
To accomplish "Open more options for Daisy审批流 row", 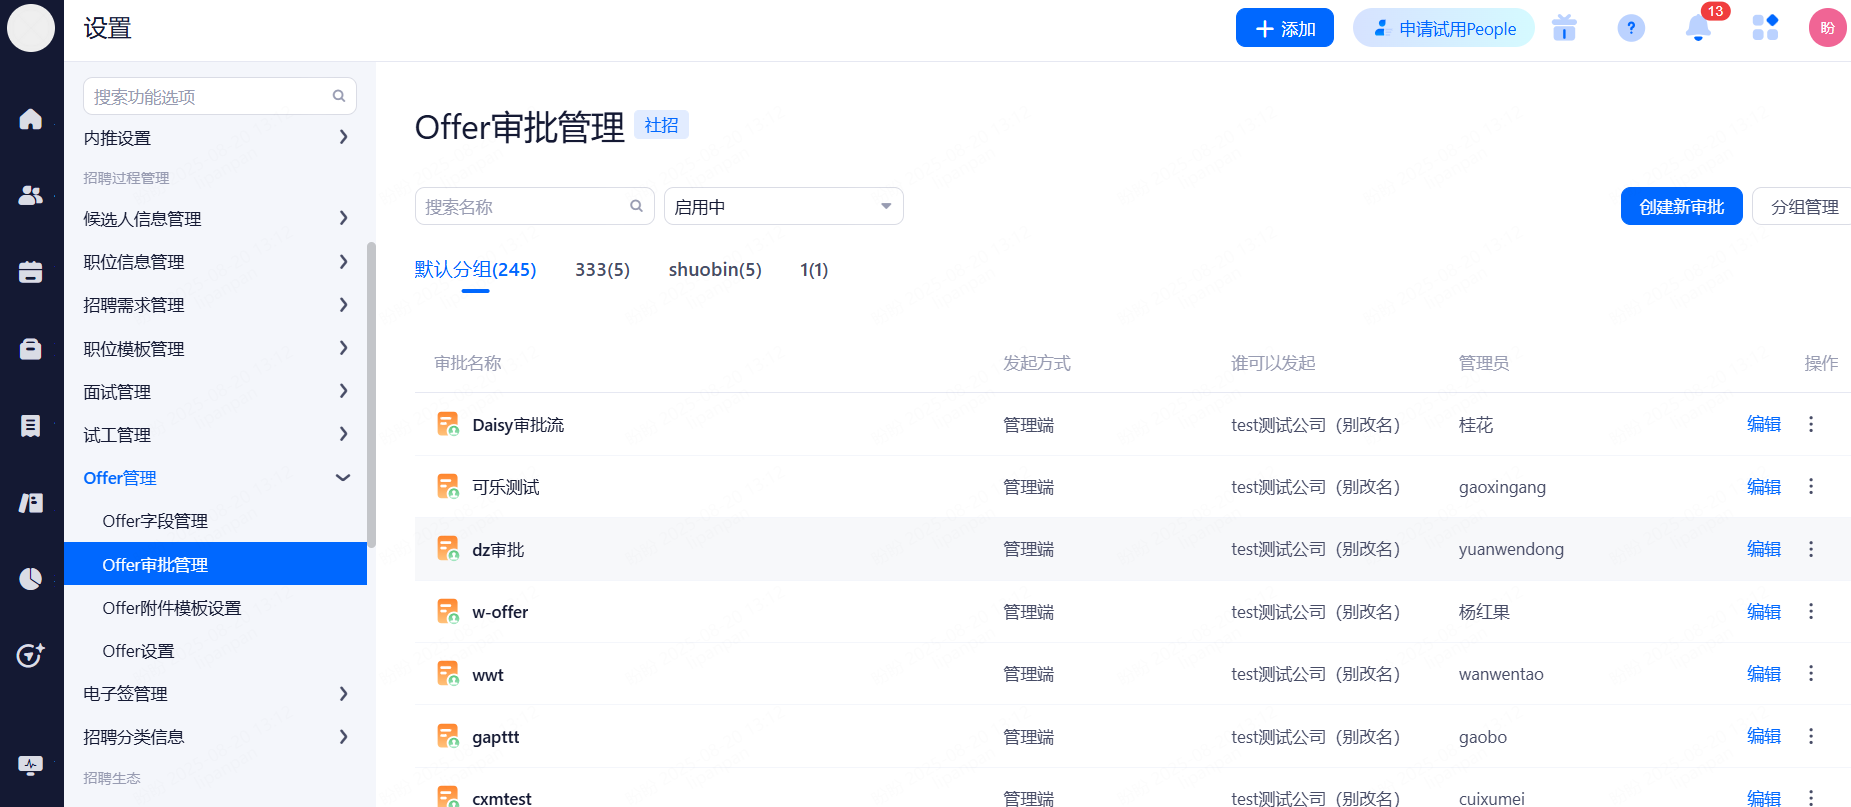I will coord(1810,424).
